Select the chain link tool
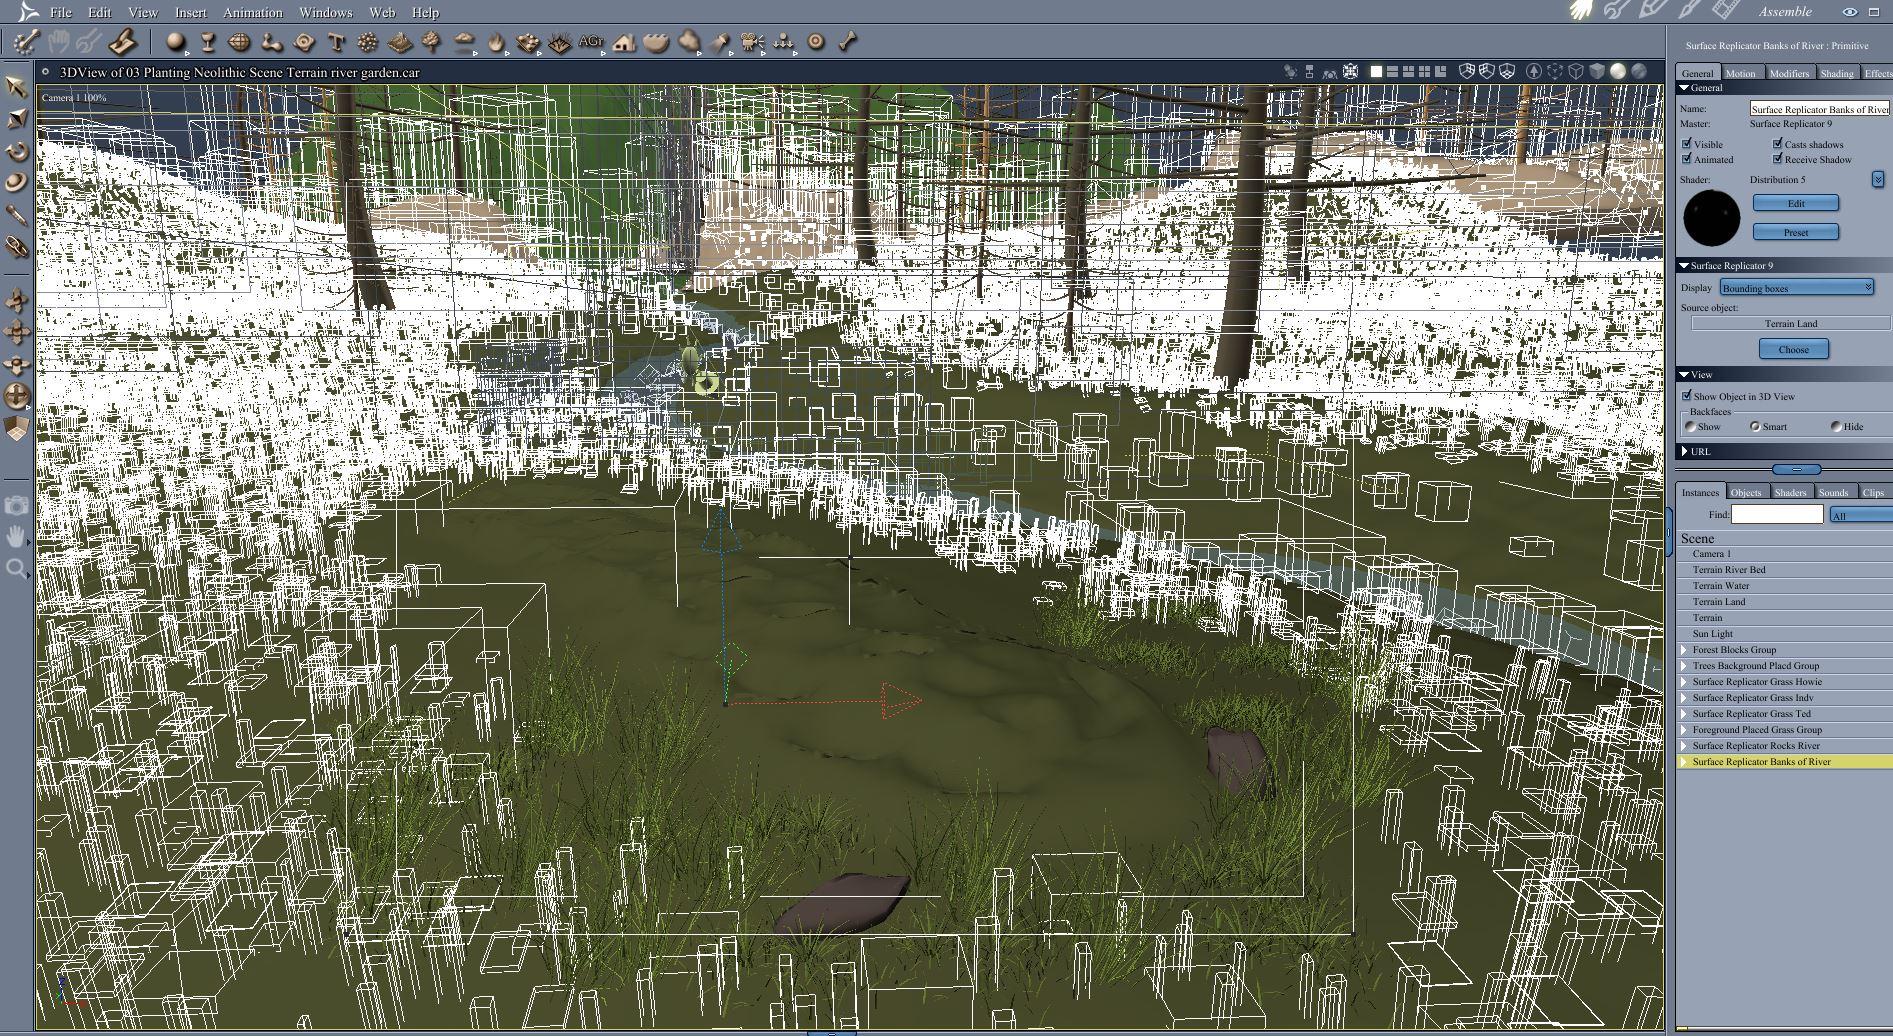 tap(16, 246)
